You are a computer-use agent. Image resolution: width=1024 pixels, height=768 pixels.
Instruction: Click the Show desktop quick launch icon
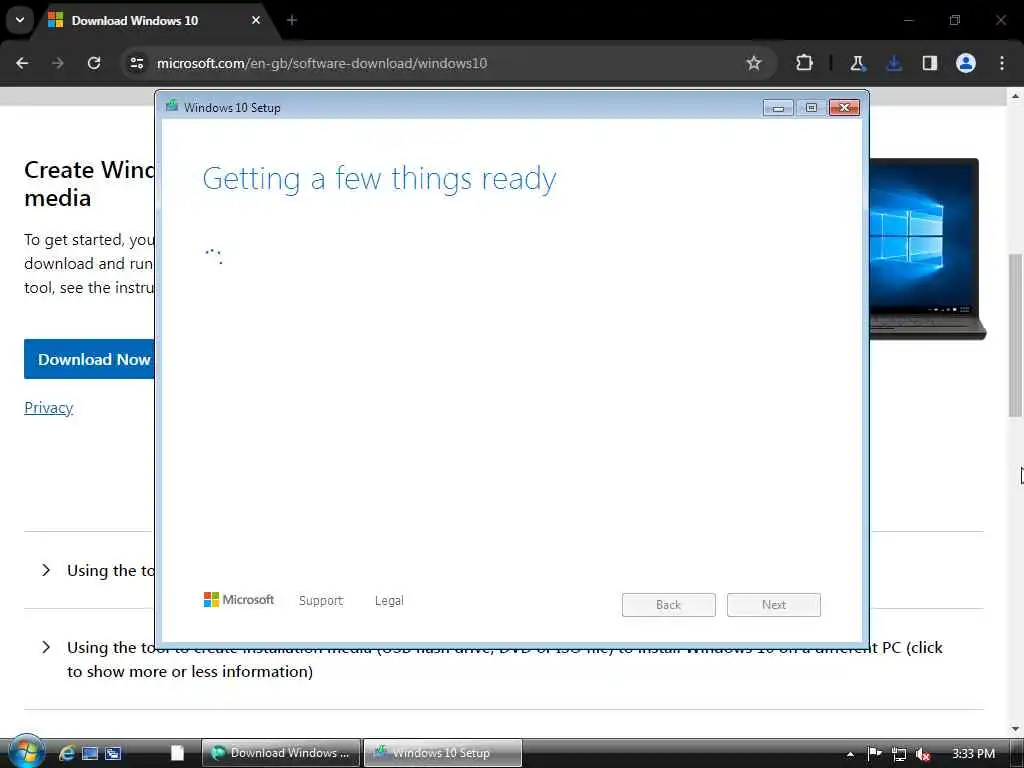90,753
